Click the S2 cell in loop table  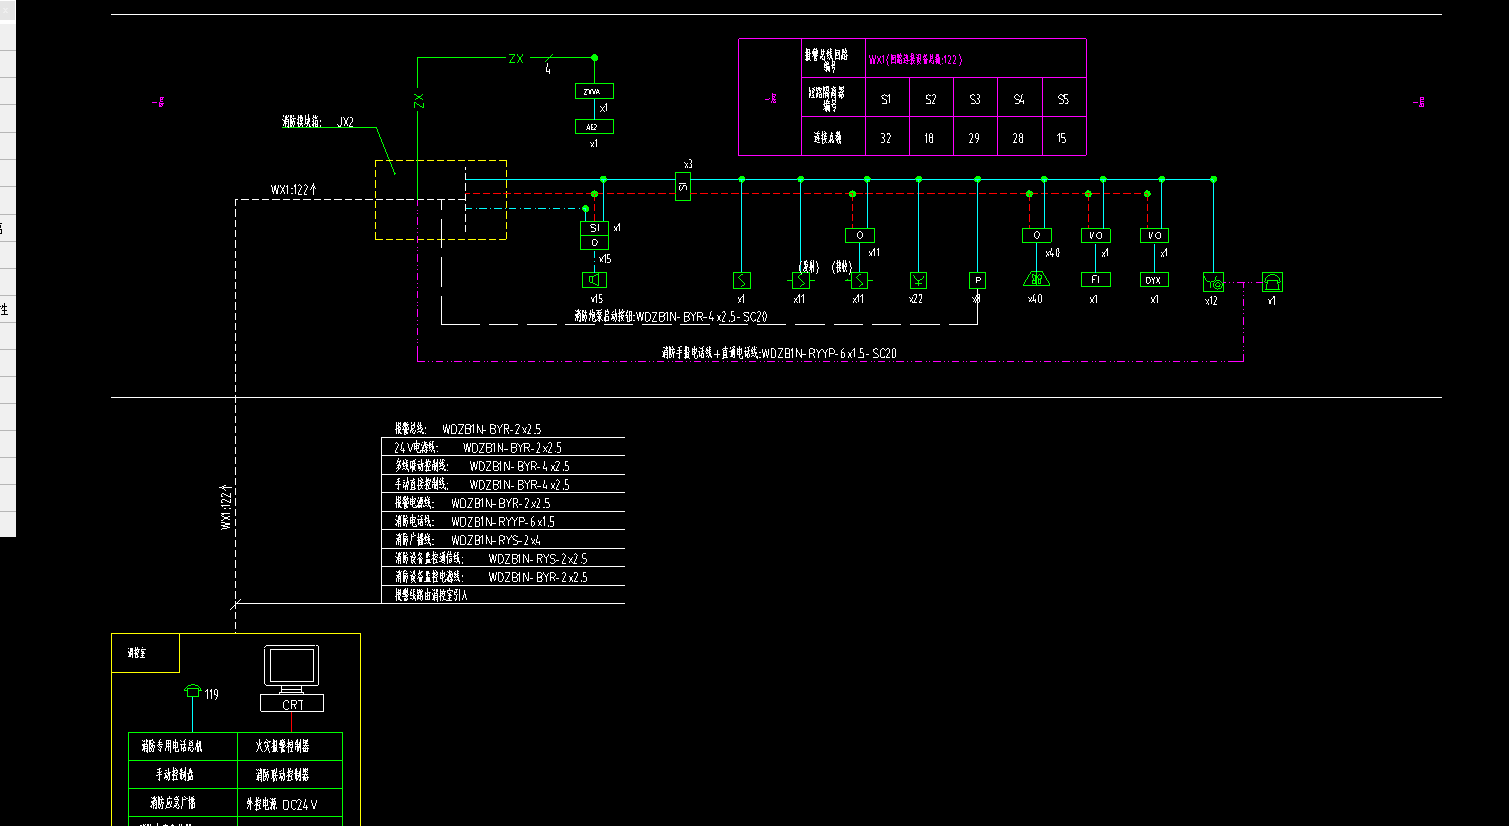[x=931, y=99]
